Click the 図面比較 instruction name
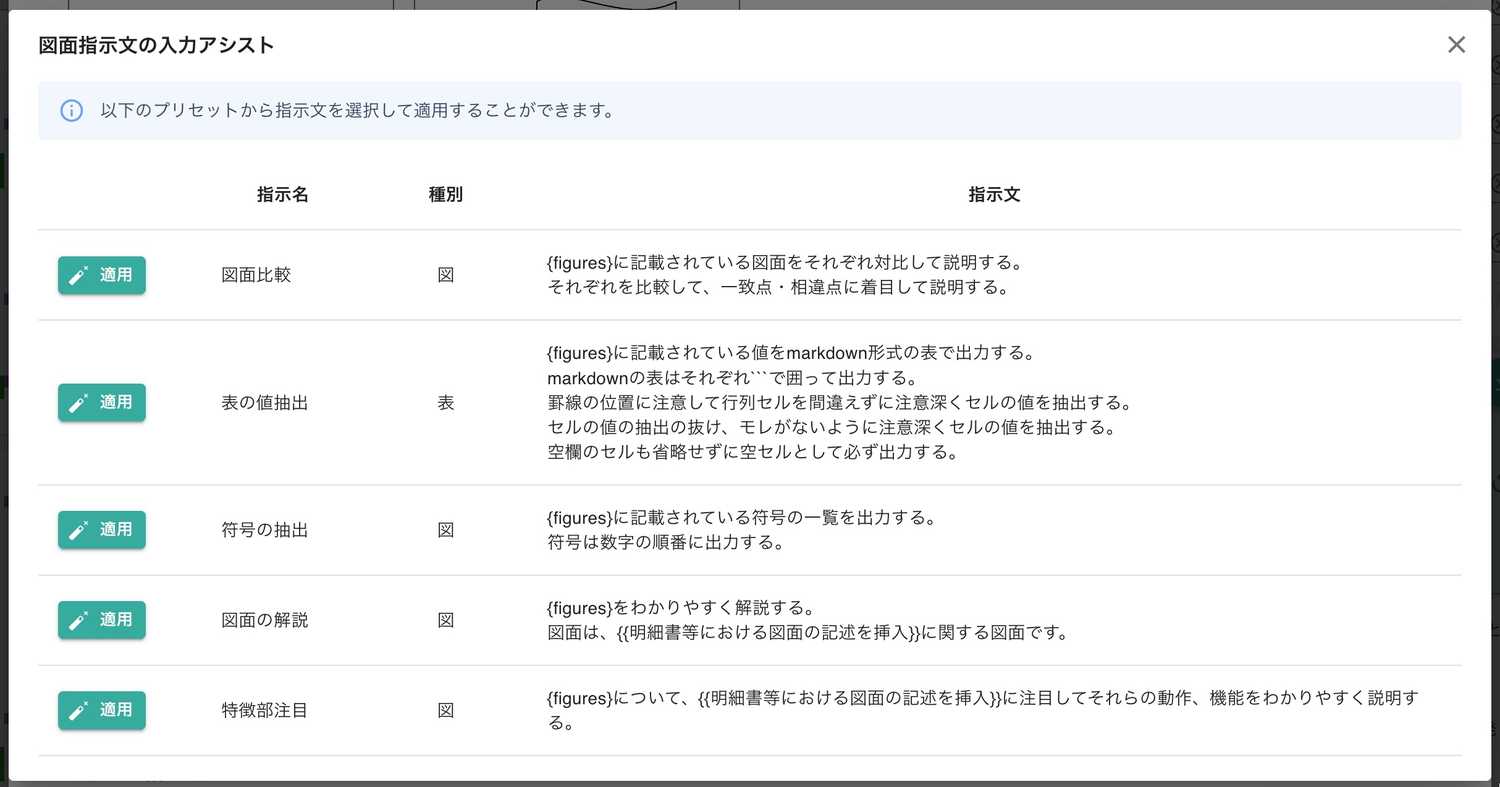Screen dimensions: 1500x787 click(256, 274)
